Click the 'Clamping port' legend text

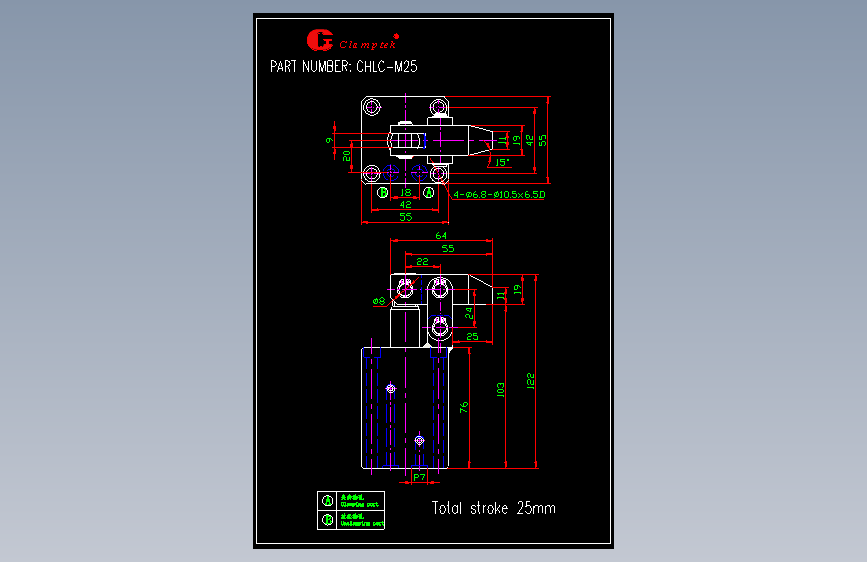pyautogui.click(x=360, y=504)
